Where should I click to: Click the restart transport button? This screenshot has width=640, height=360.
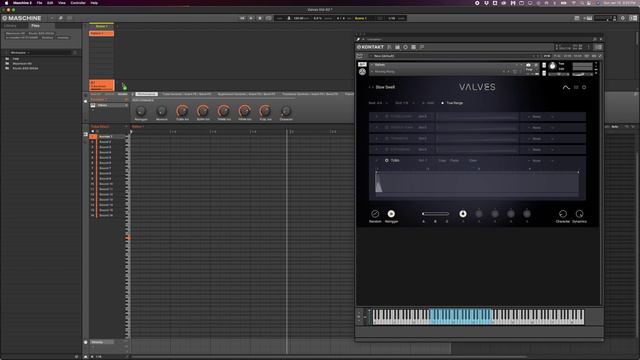pyautogui.click(x=242, y=18)
